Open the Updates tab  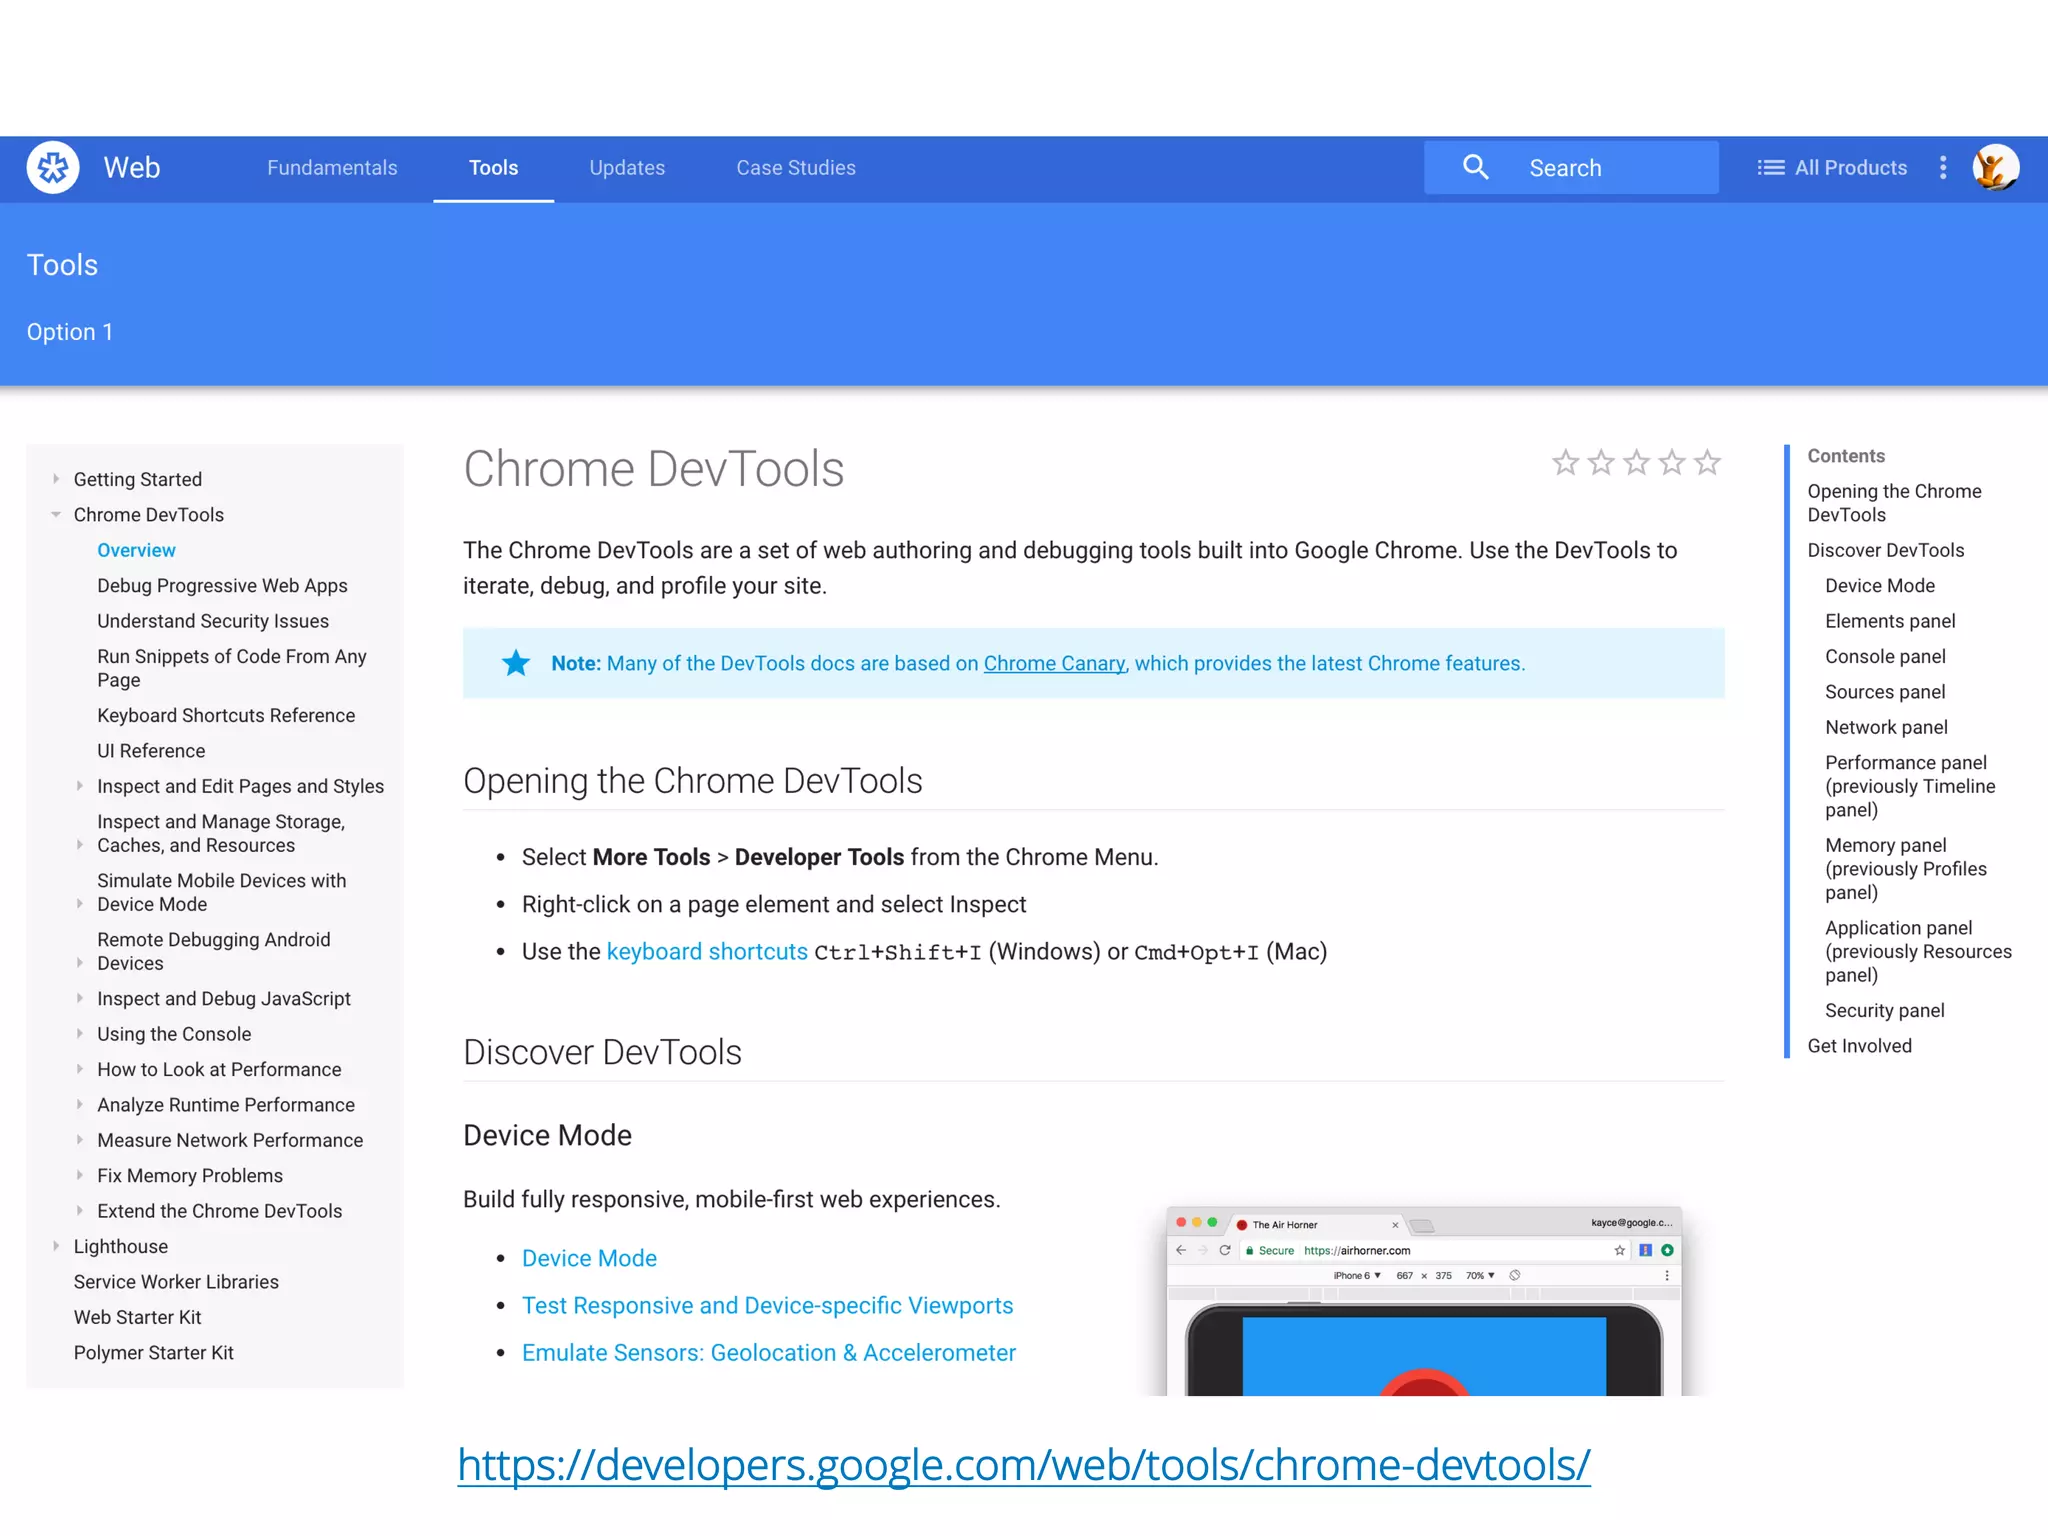pyautogui.click(x=627, y=168)
